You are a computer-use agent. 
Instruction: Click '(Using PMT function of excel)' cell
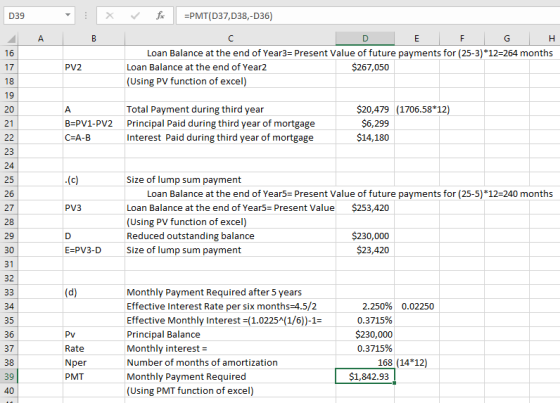point(230,391)
